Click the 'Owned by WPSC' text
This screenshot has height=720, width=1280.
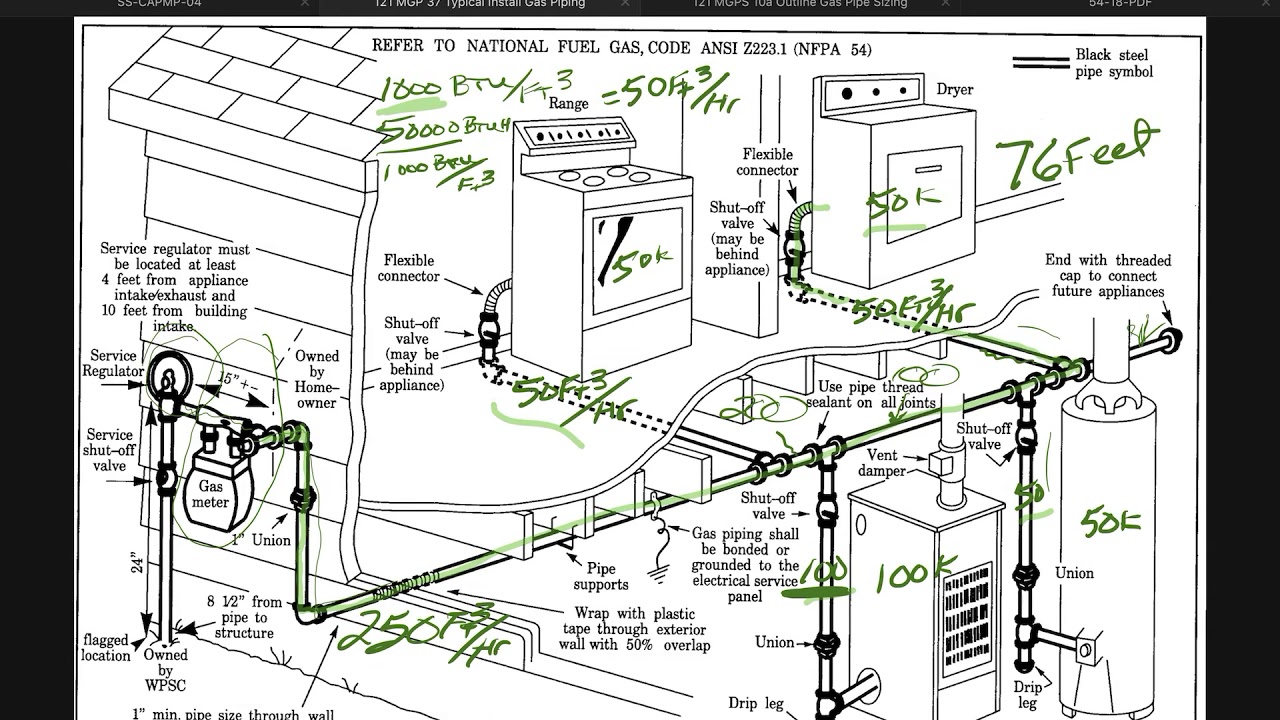click(x=165, y=671)
